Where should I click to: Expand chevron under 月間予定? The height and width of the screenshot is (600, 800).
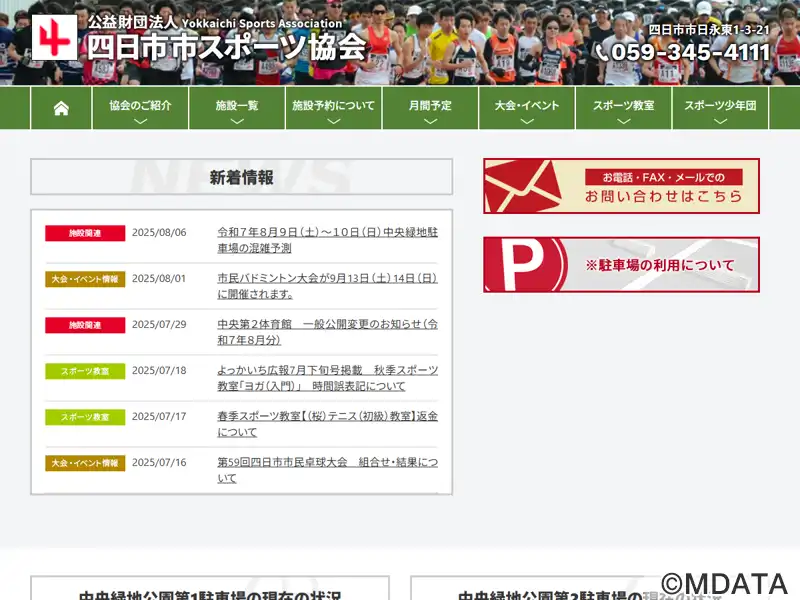point(430,121)
